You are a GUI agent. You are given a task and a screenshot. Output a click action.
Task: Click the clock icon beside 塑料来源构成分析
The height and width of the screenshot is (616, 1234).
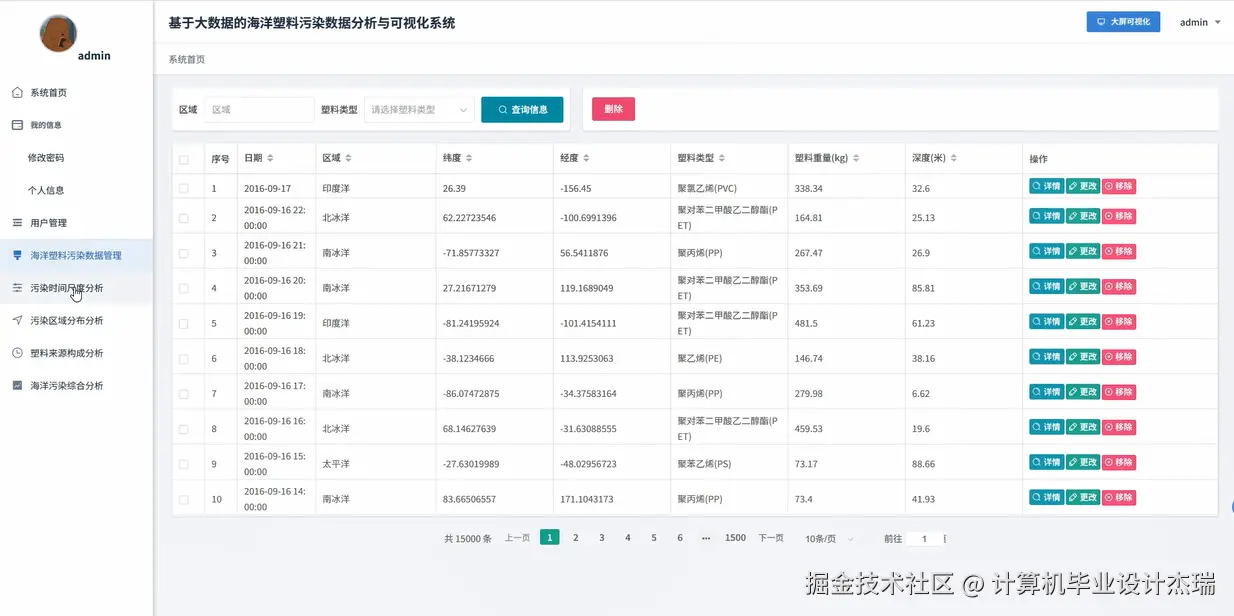click(17, 353)
